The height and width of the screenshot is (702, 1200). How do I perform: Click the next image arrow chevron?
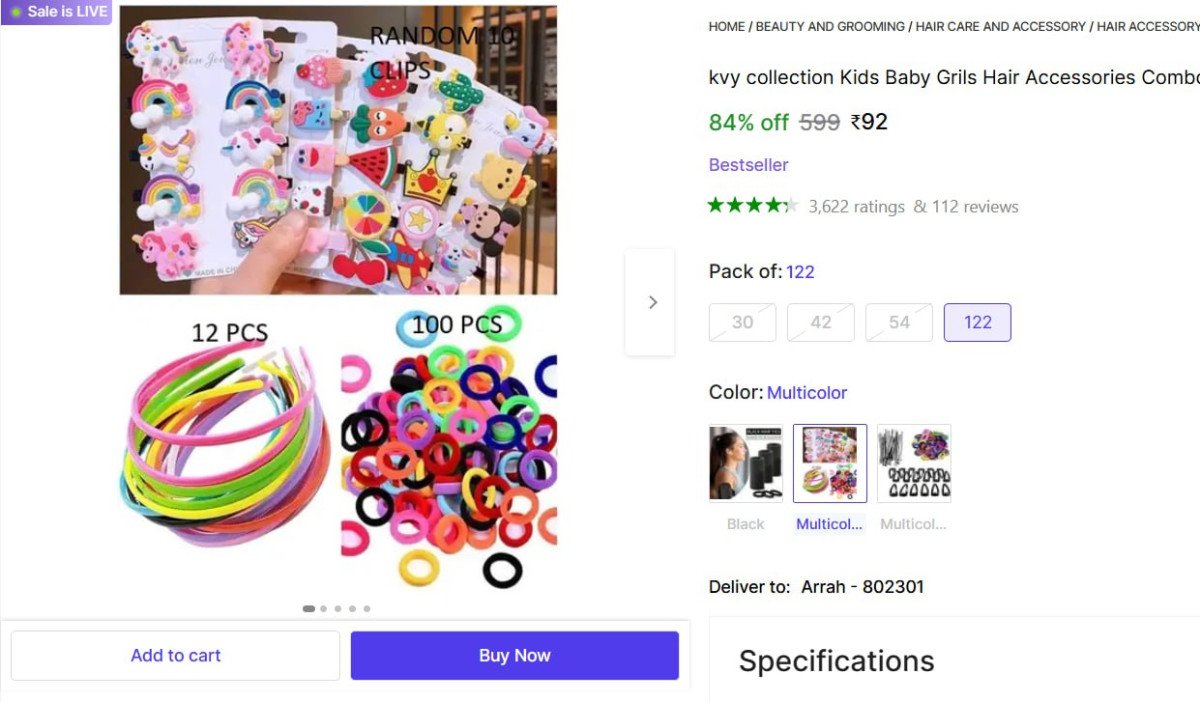coord(651,302)
